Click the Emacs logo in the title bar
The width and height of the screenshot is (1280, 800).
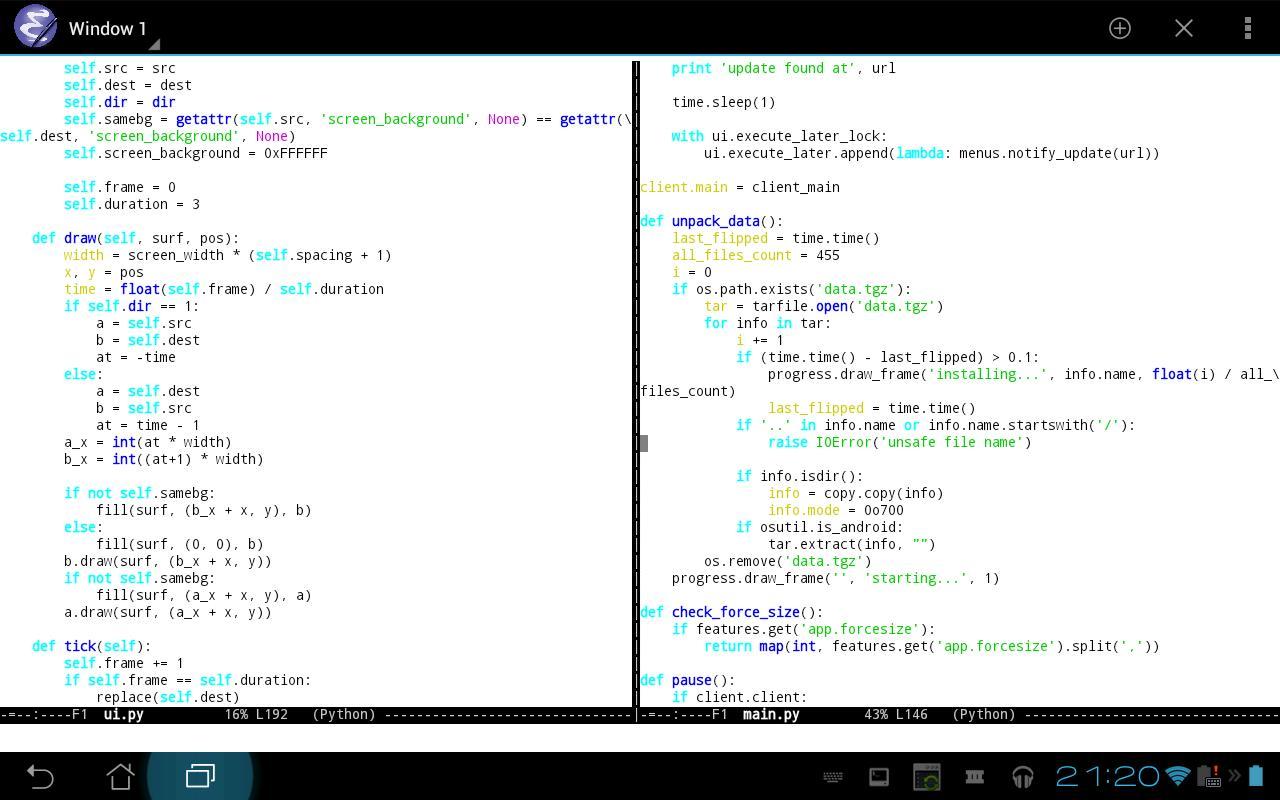35,27
